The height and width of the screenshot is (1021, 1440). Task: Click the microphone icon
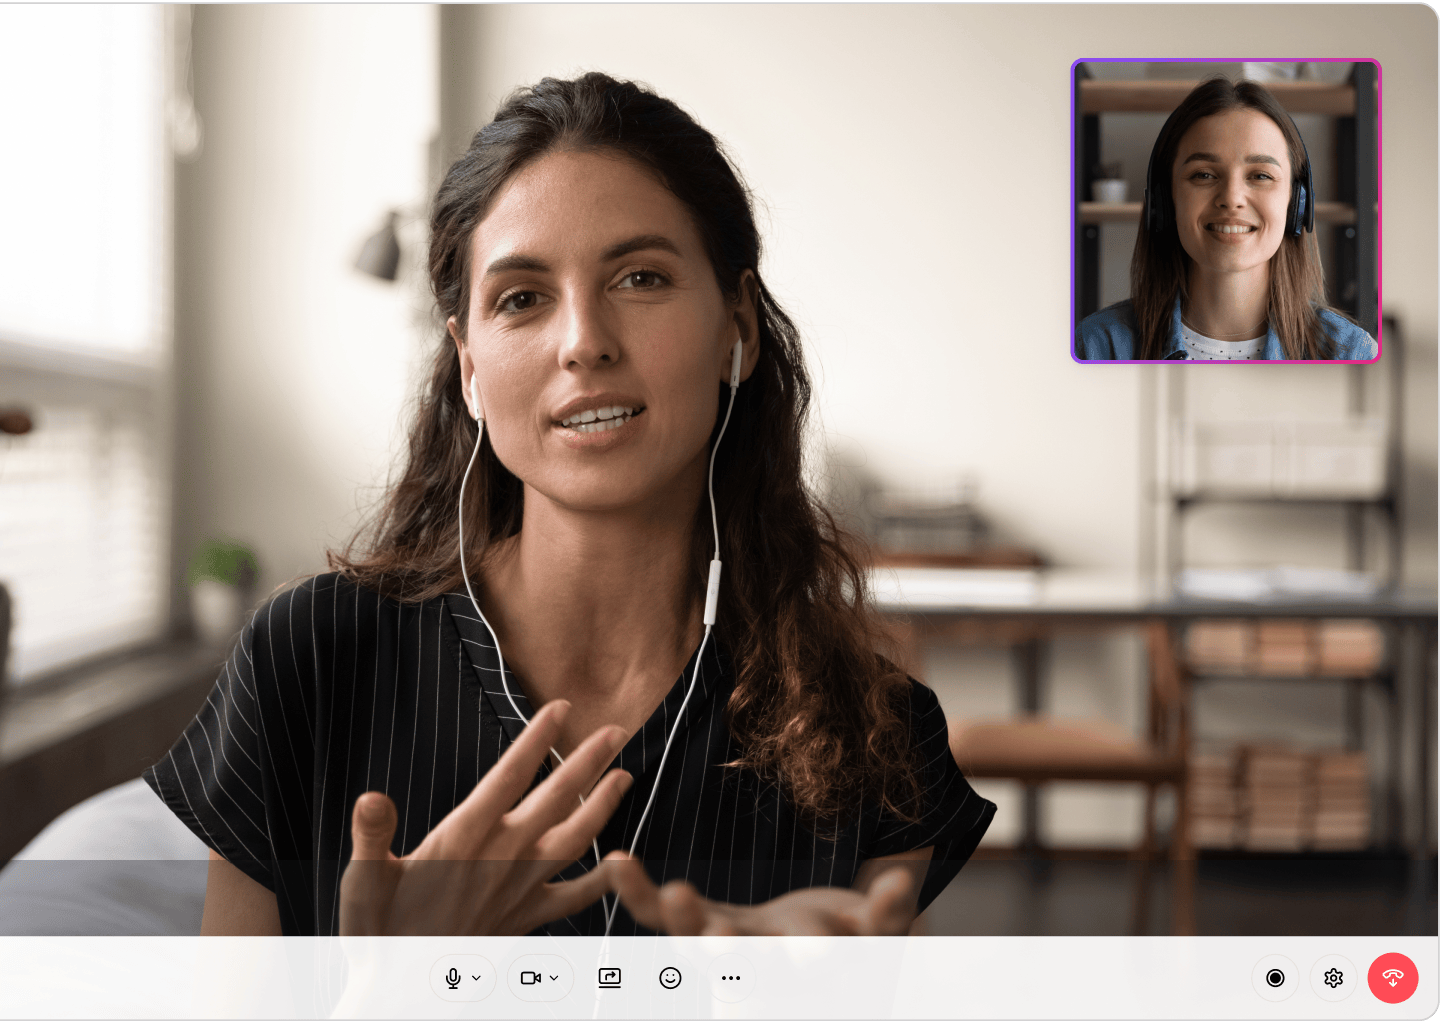click(x=455, y=978)
